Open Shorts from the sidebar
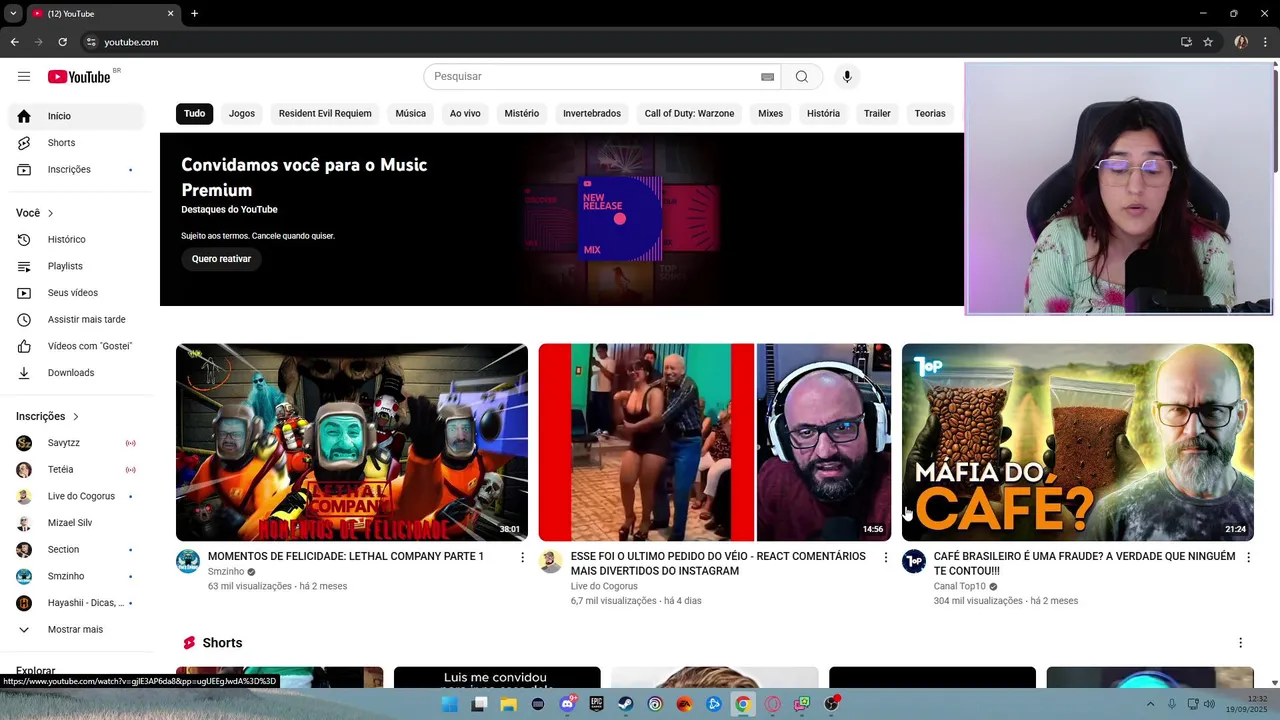The height and width of the screenshot is (720, 1280). point(76,143)
